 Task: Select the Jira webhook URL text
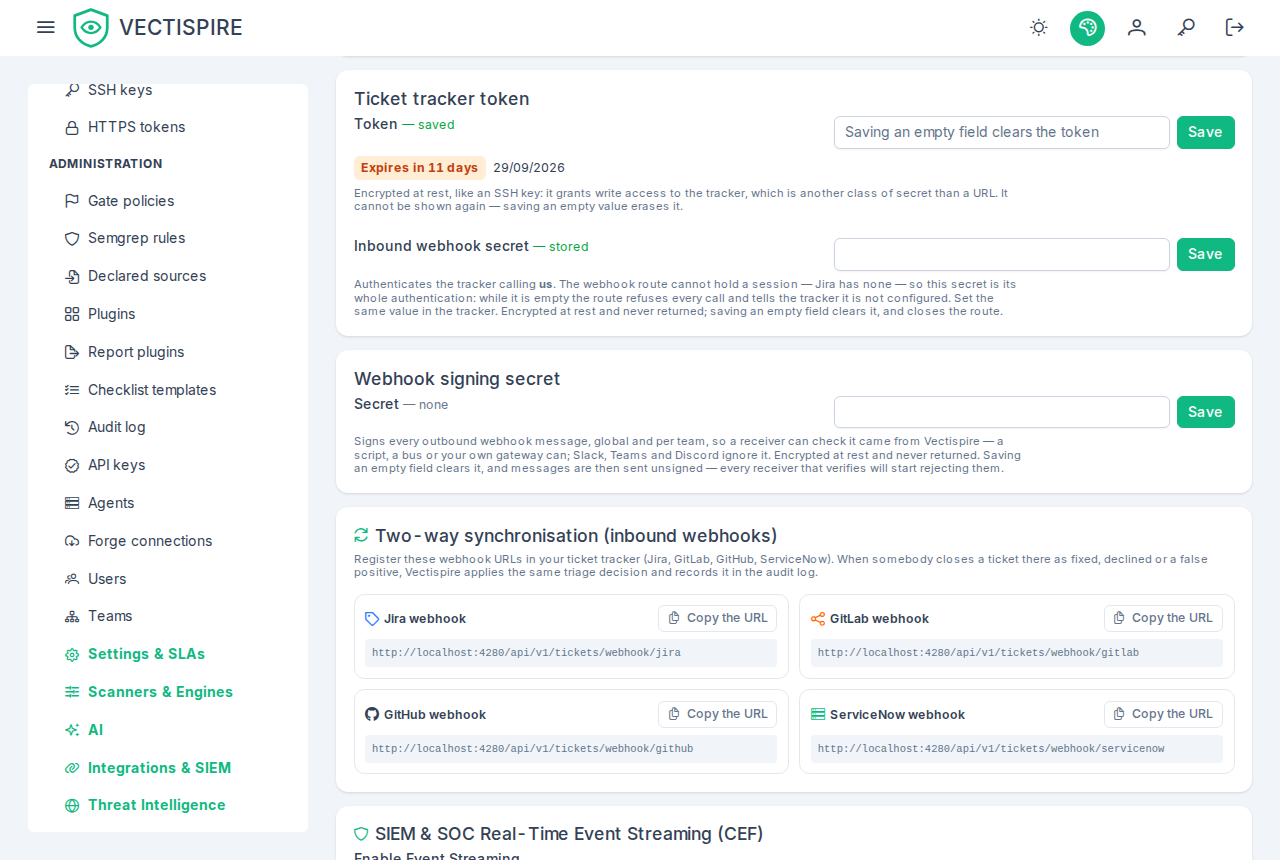click(527, 652)
